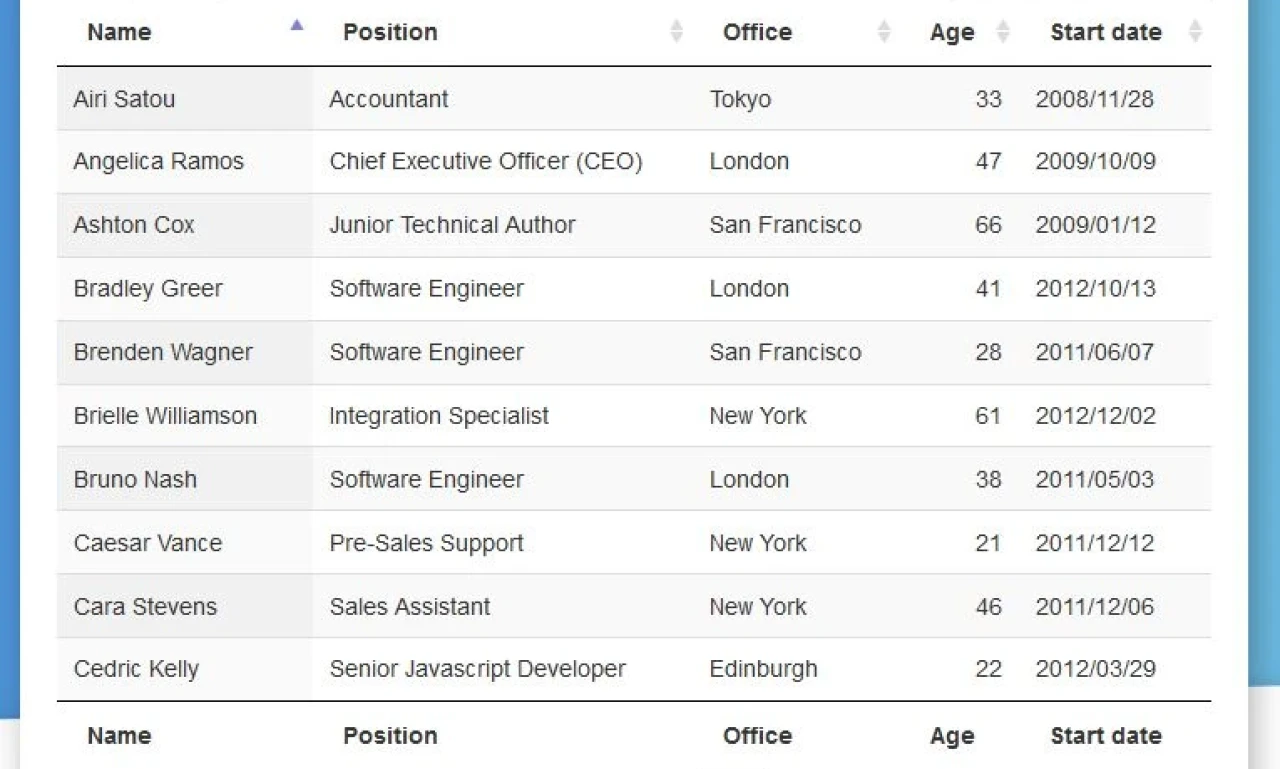
Task: Click Brenden Wagner's San Francisco office cell
Action: pos(785,352)
